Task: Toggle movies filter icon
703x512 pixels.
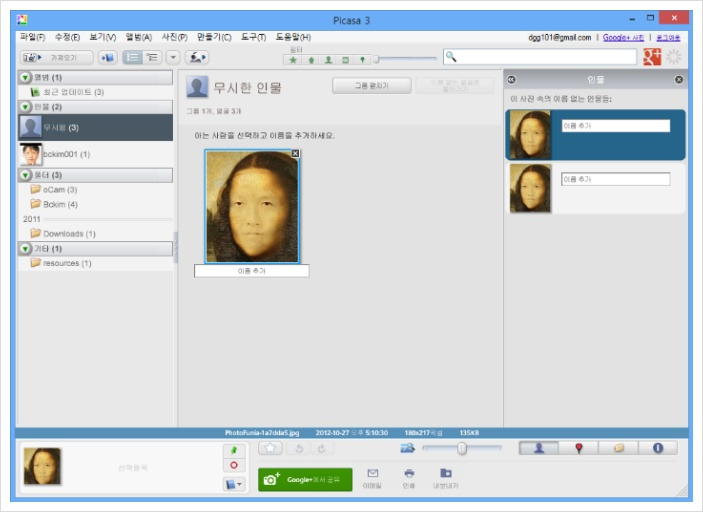Action: 345,60
